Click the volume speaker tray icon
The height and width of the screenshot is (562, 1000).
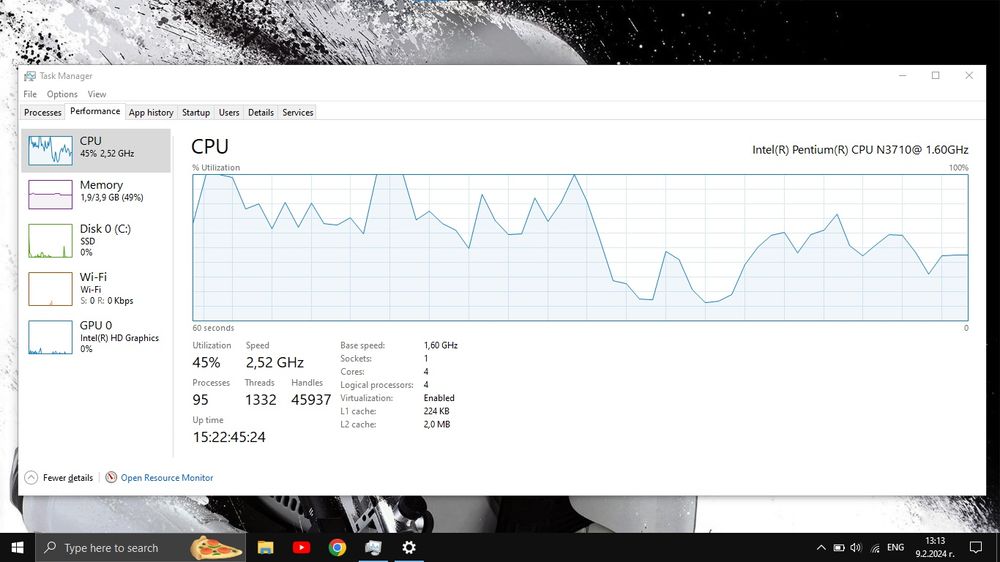856,547
